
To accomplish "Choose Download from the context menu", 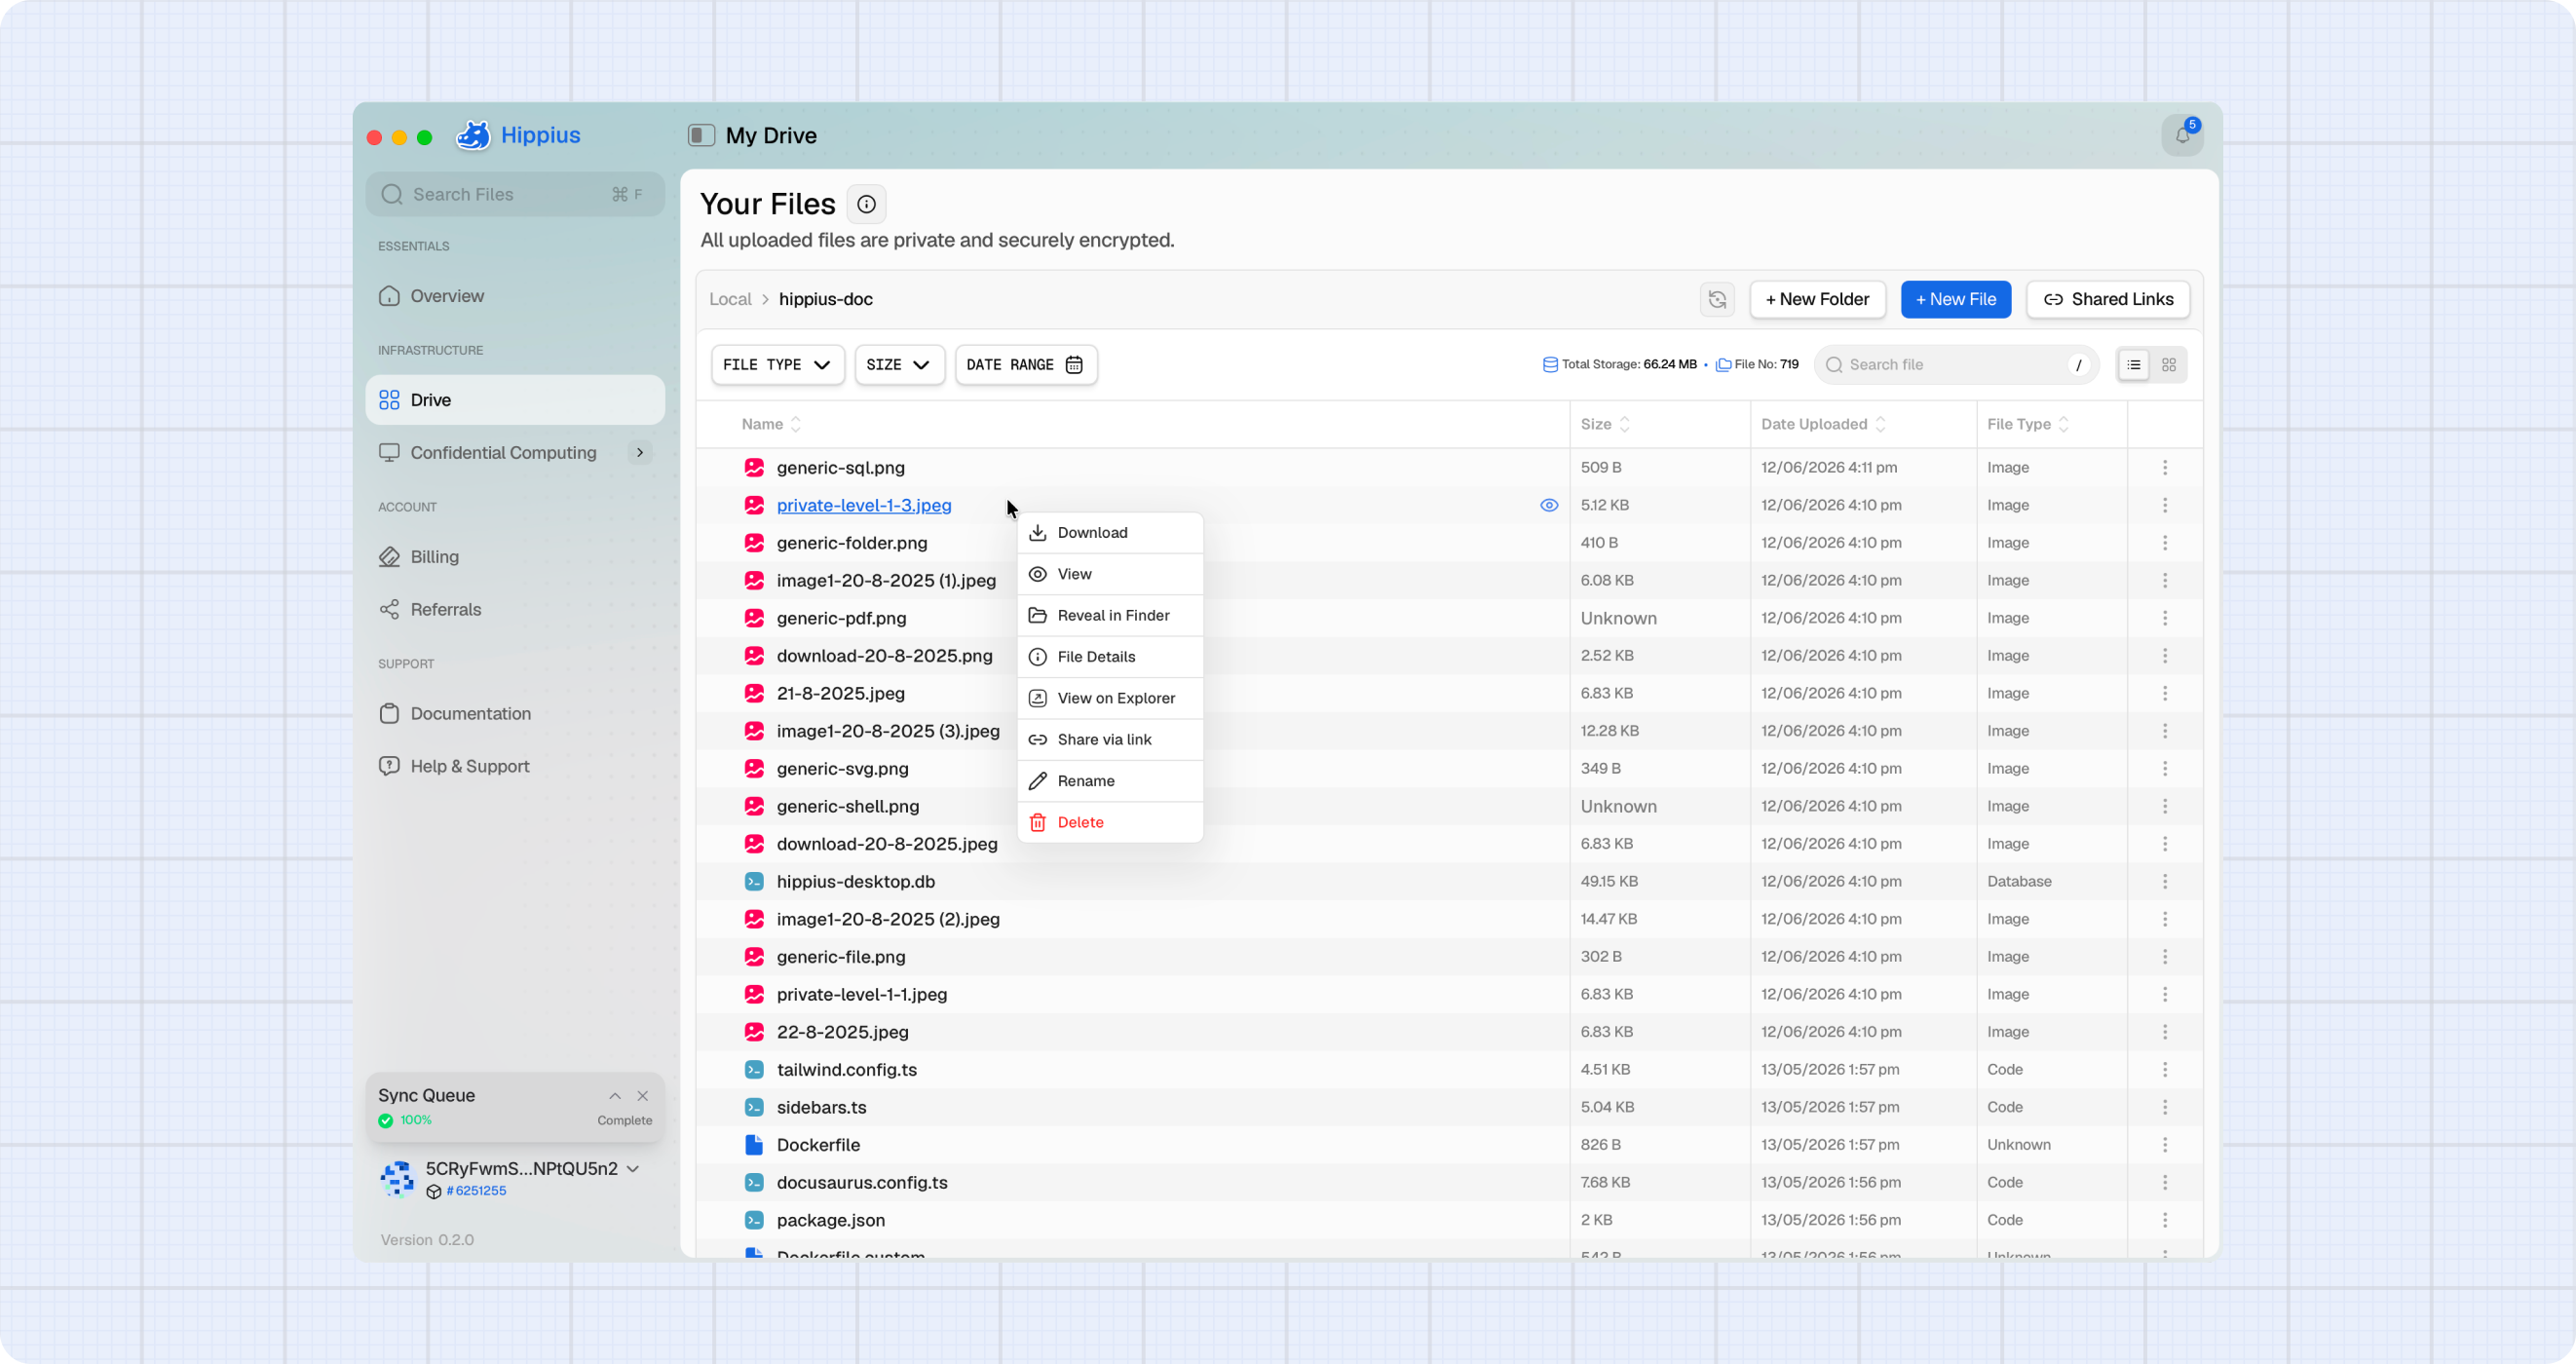I will 1110,532.
